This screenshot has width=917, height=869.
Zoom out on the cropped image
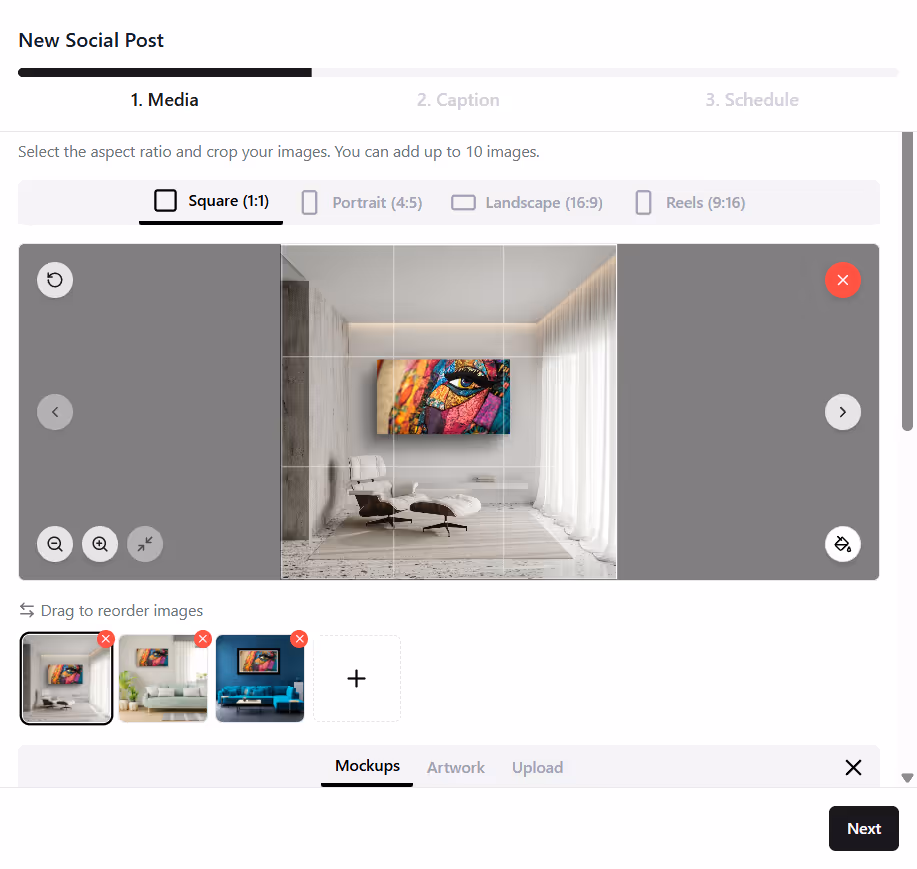[x=55, y=544]
